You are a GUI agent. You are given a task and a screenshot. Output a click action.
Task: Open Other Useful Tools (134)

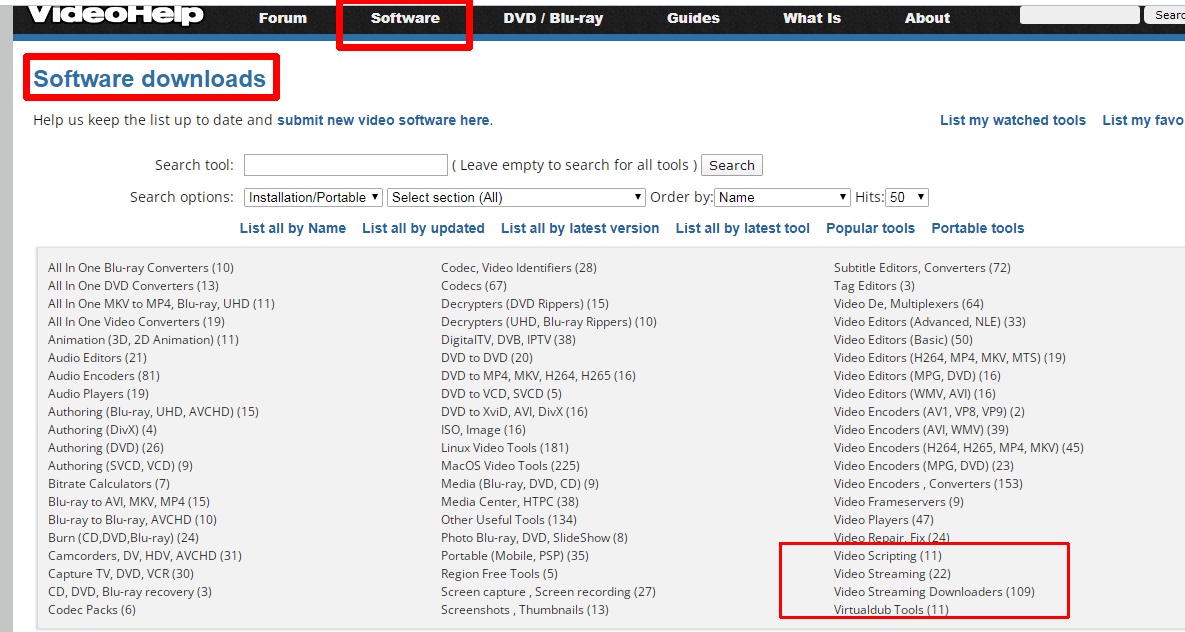coord(509,519)
